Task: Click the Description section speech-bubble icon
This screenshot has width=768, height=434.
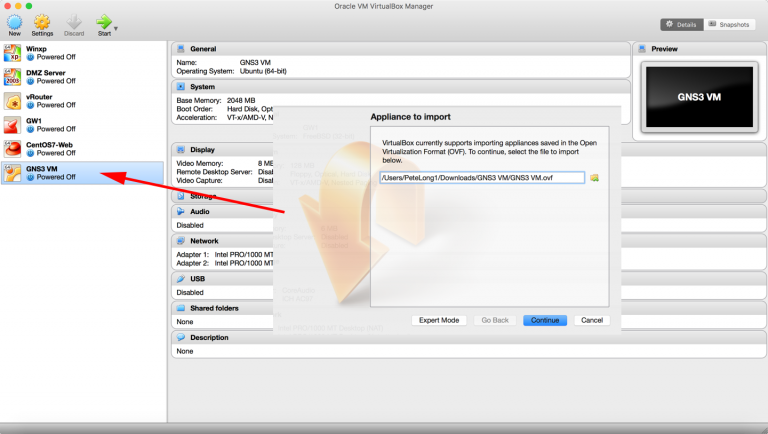Action: (181, 337)
